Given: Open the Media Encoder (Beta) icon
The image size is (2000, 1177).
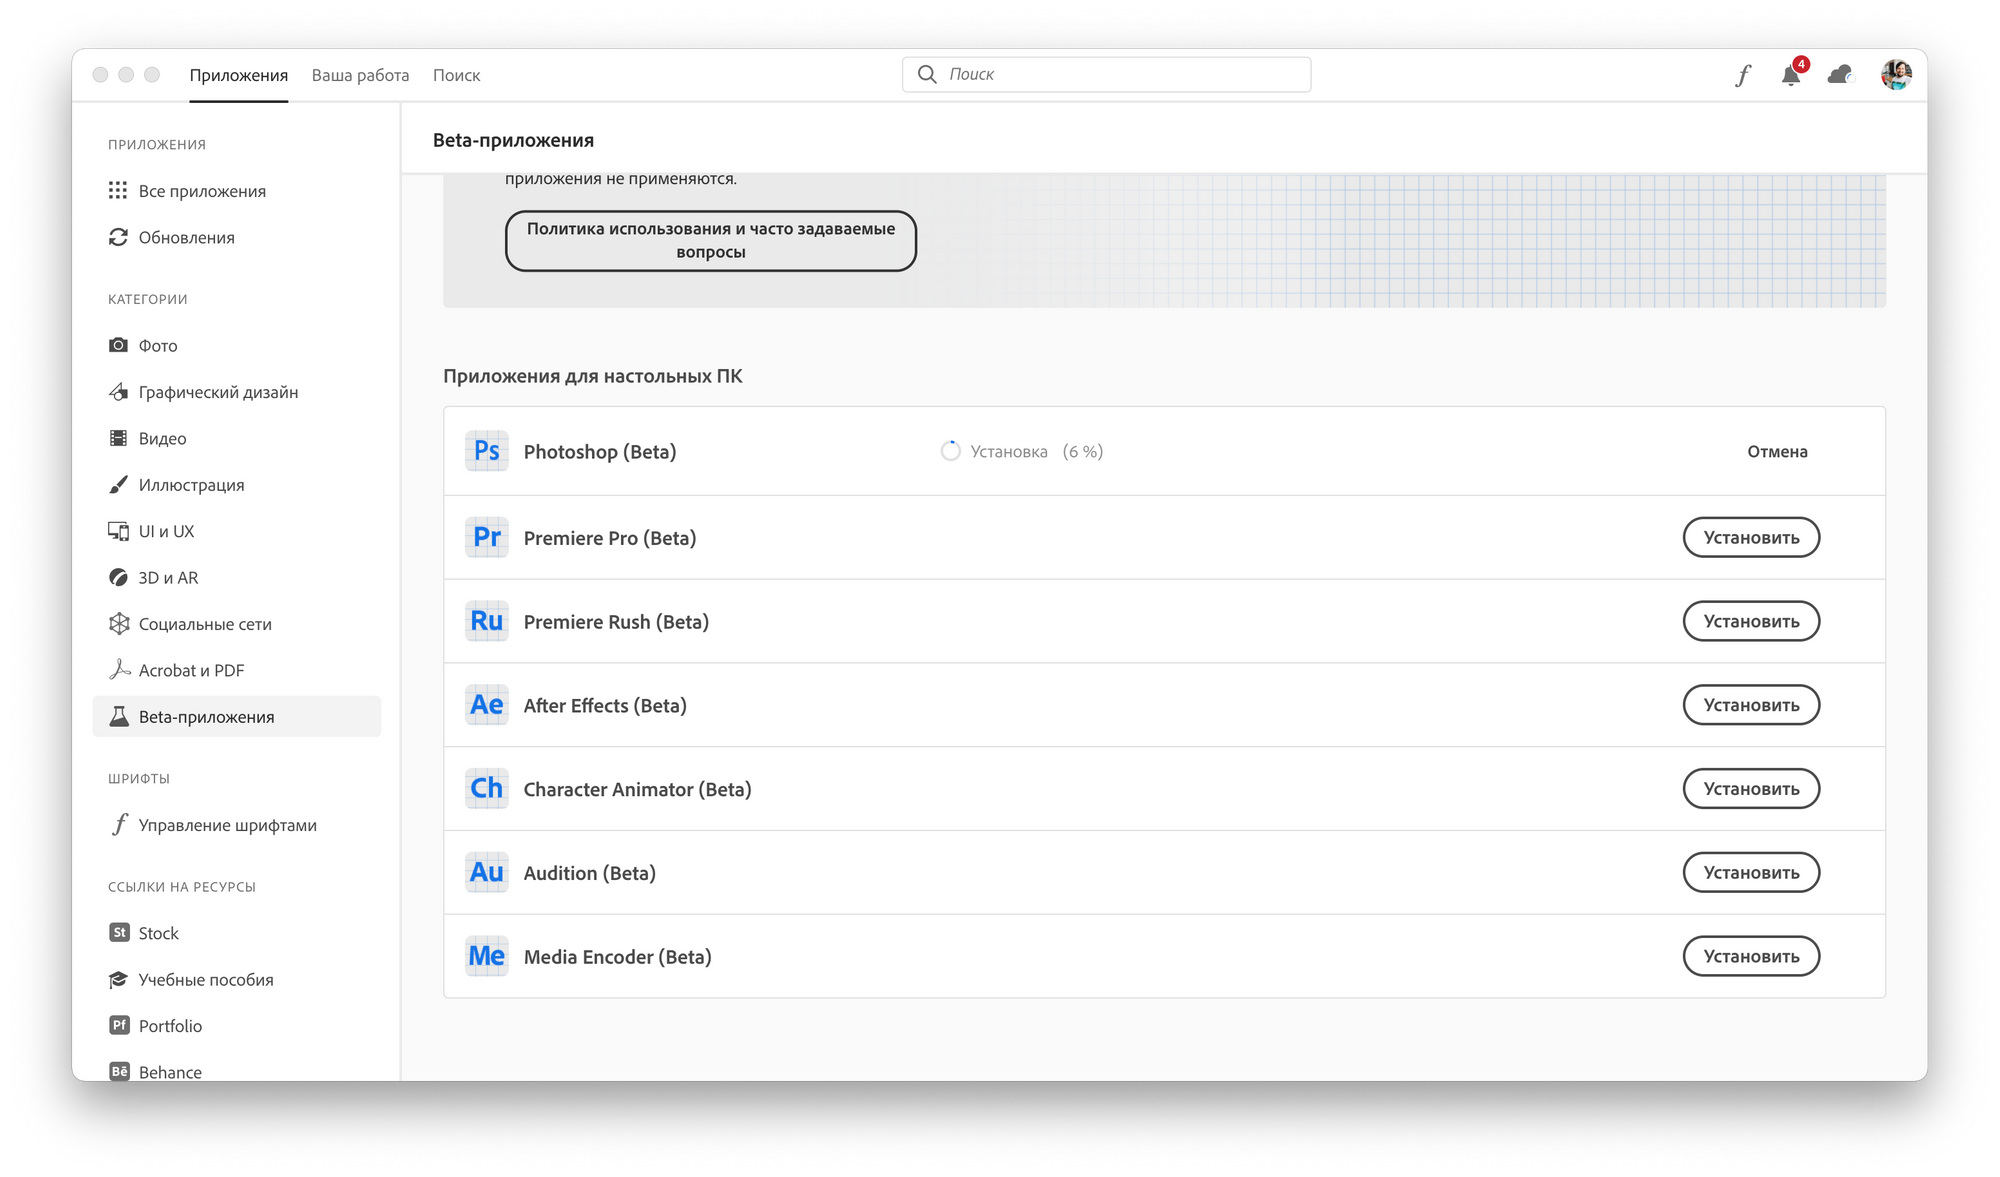Looking at the screenshot, I should pyautogui.click(x=486, y=956).
